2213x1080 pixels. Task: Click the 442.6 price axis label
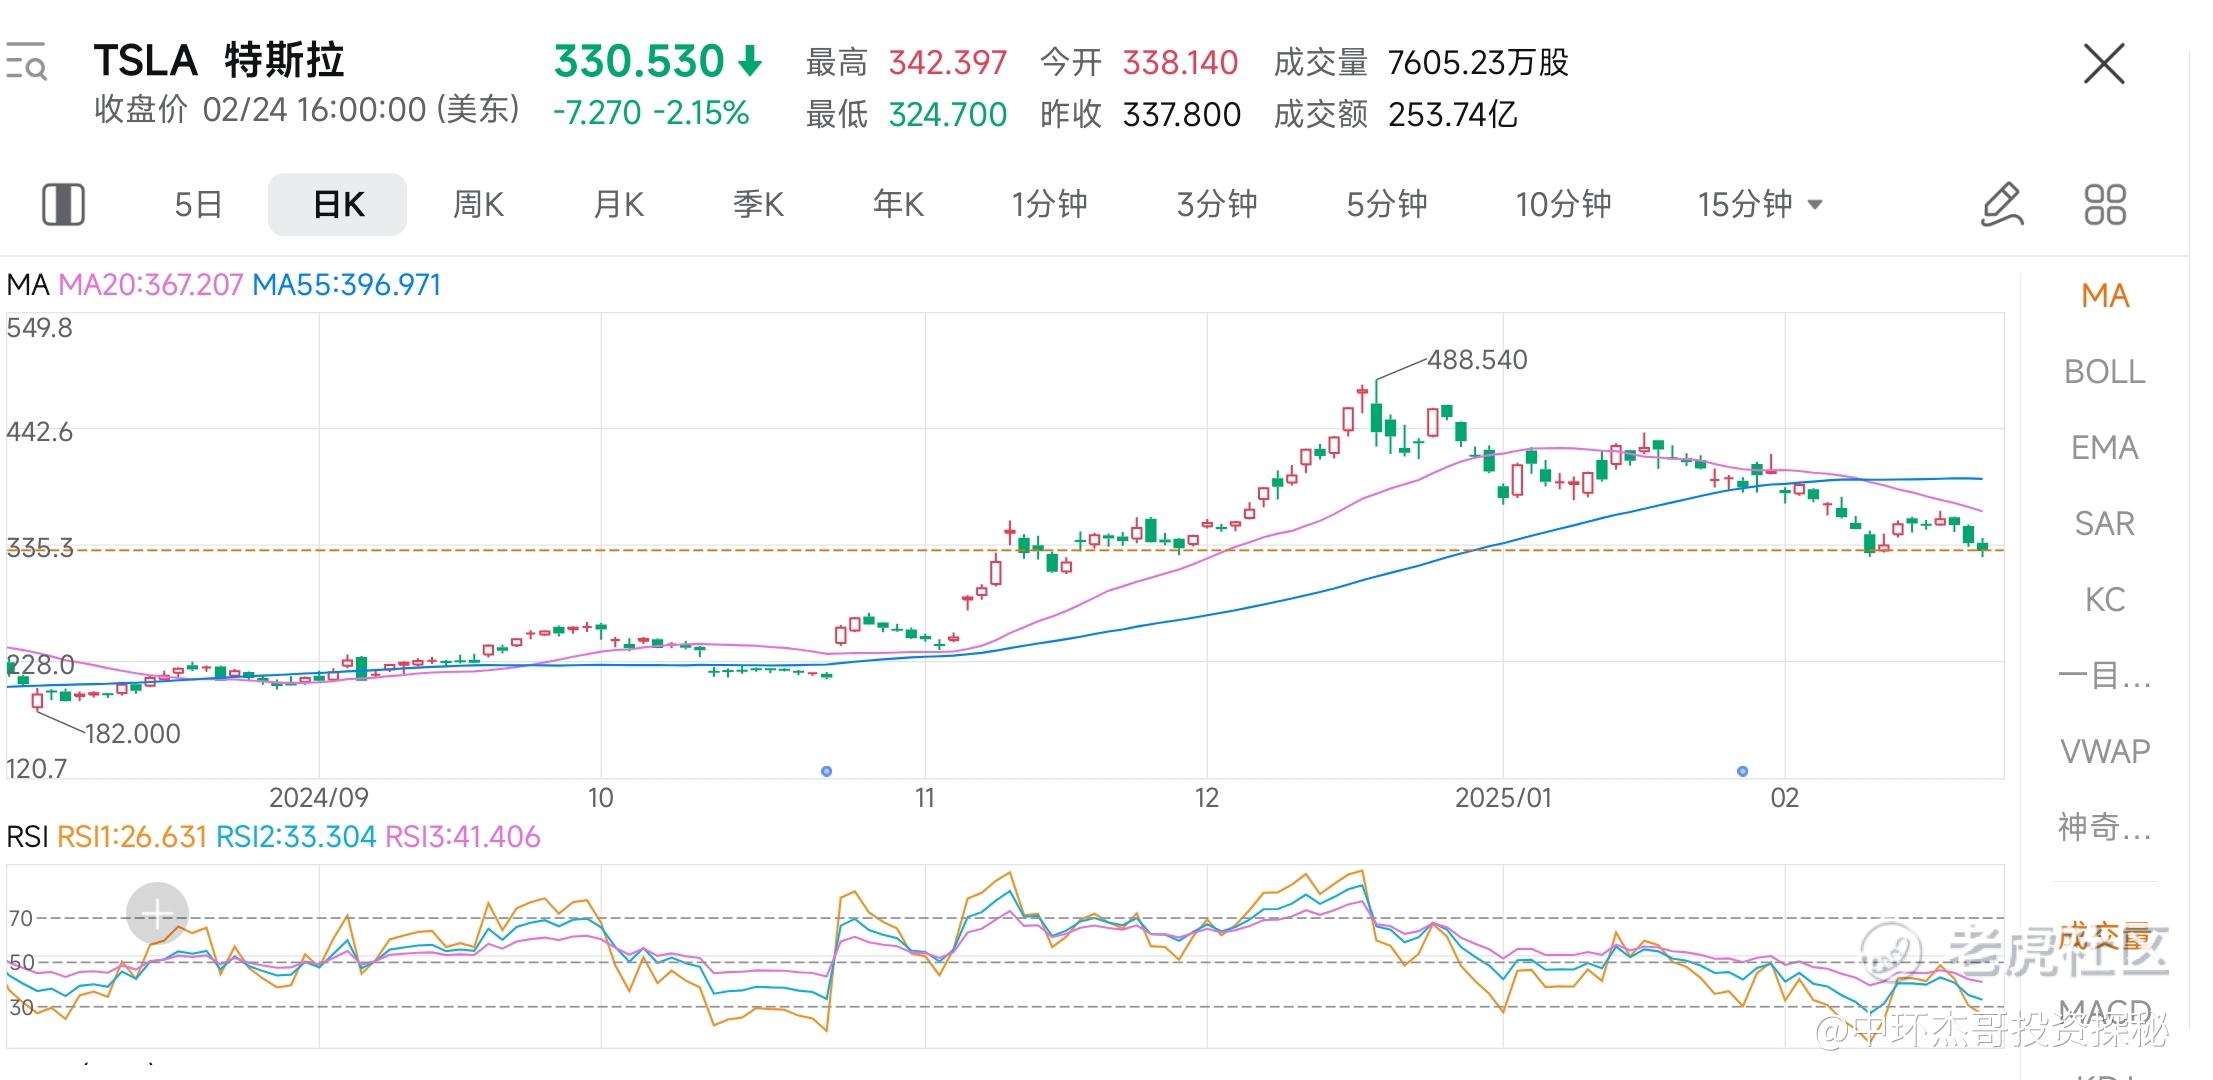point(40,432)
